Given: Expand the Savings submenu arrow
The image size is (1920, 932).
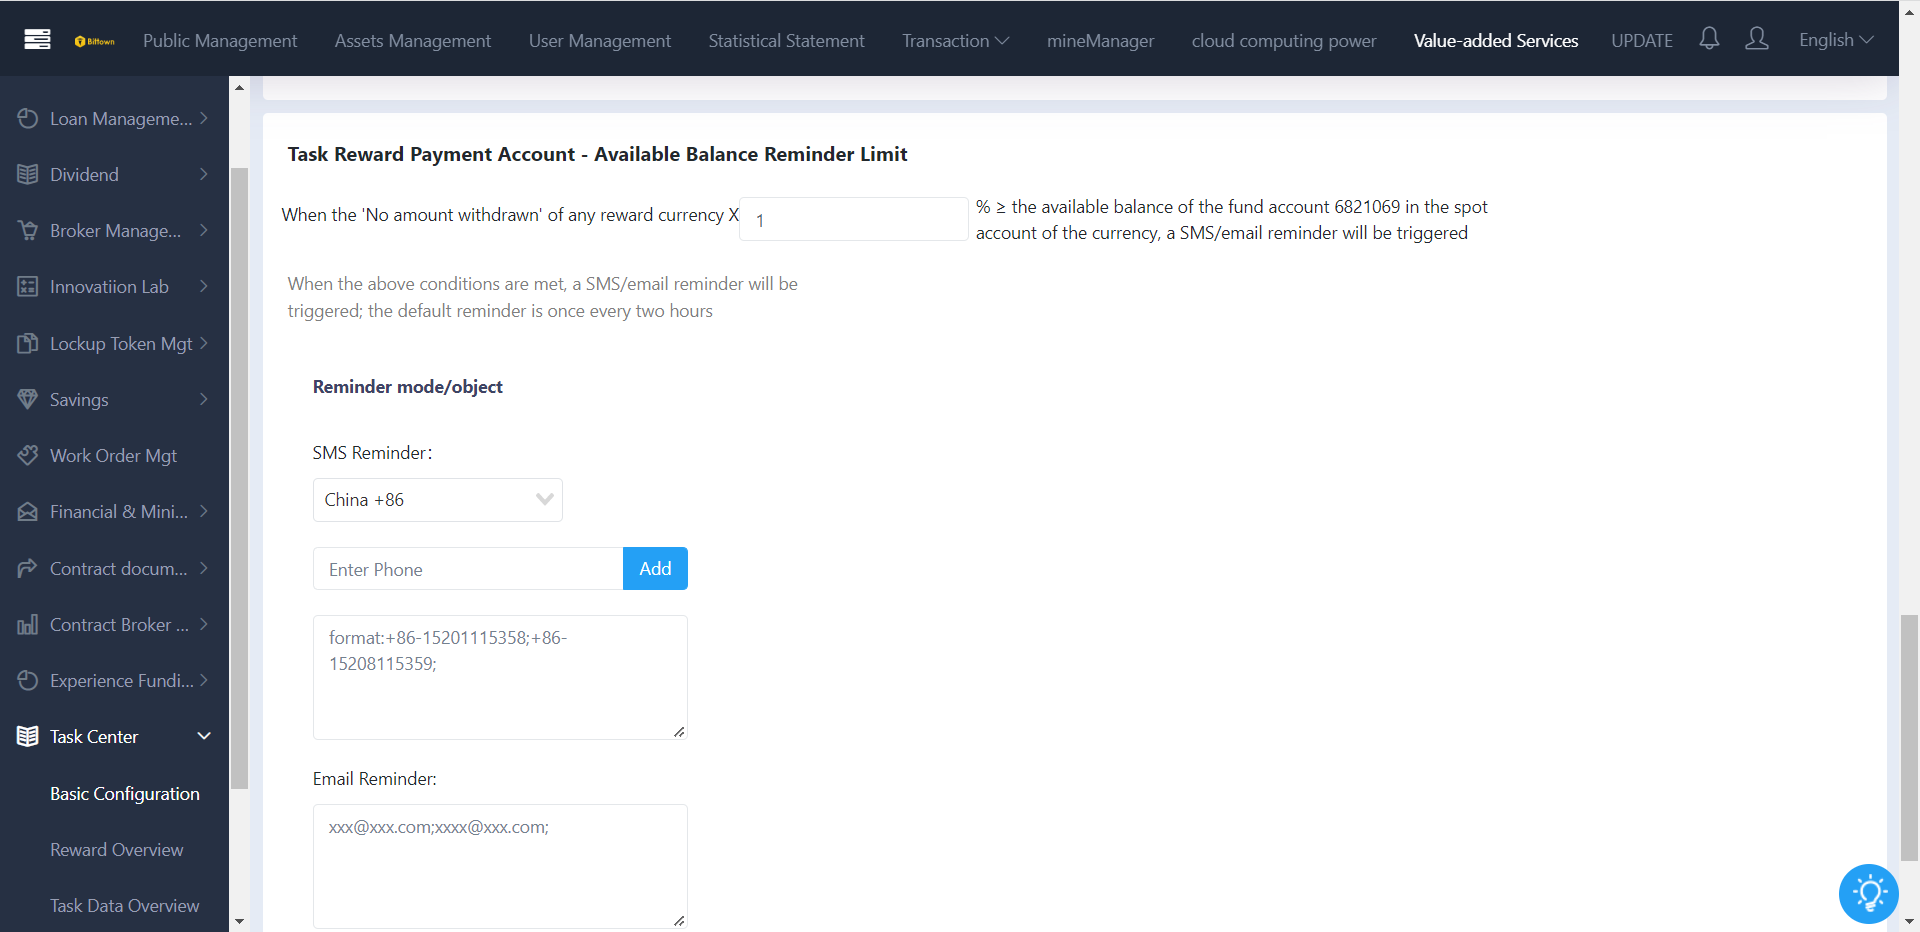Looking at the screenshot, I should click(204, 399).
